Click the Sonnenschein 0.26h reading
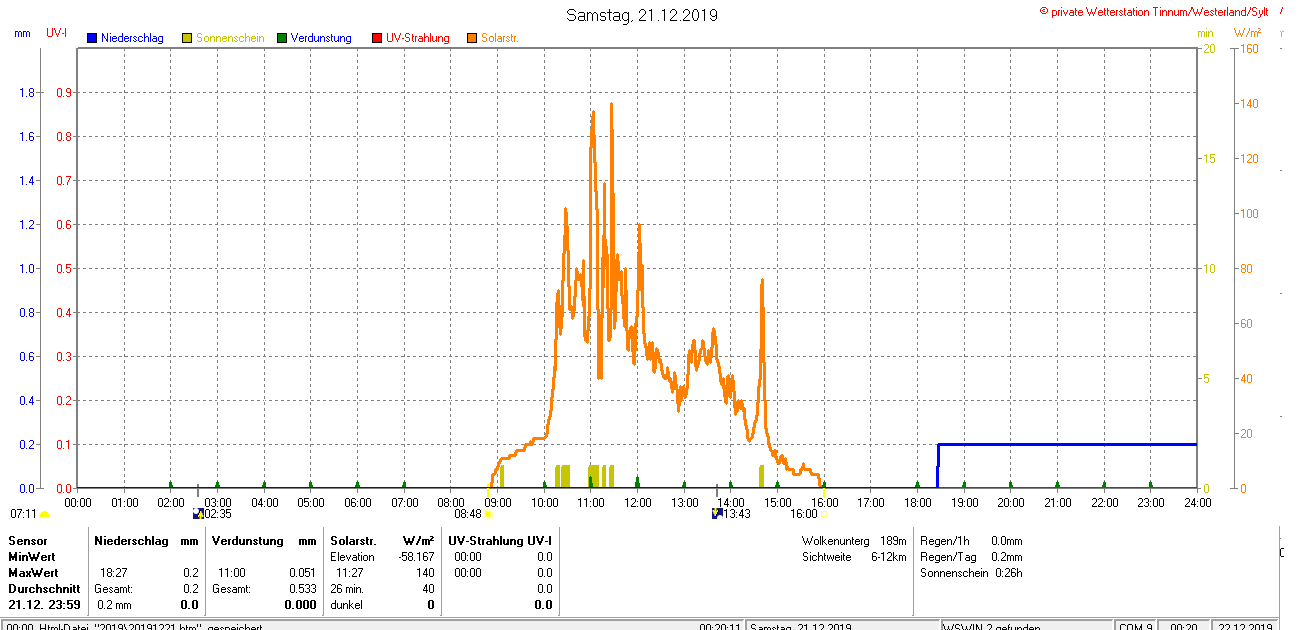 coord(971,573)
